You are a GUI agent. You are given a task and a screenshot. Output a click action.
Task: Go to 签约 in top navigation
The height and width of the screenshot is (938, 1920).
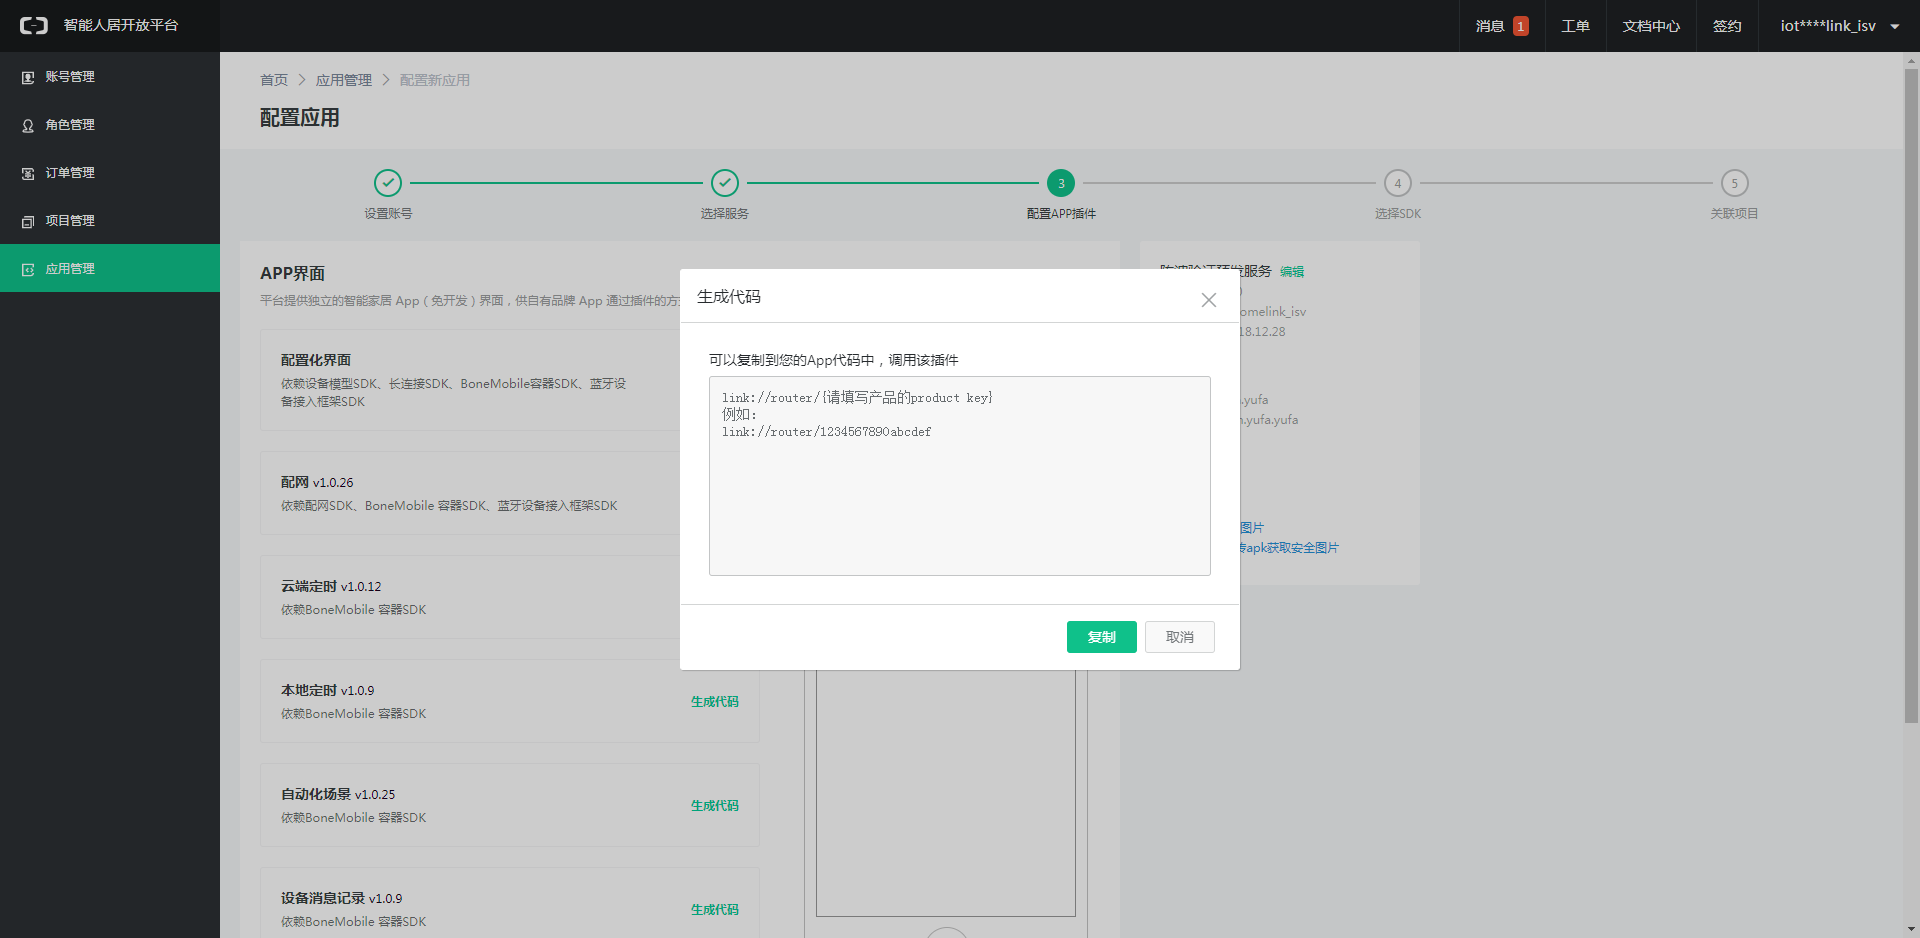coord(1726,26)
